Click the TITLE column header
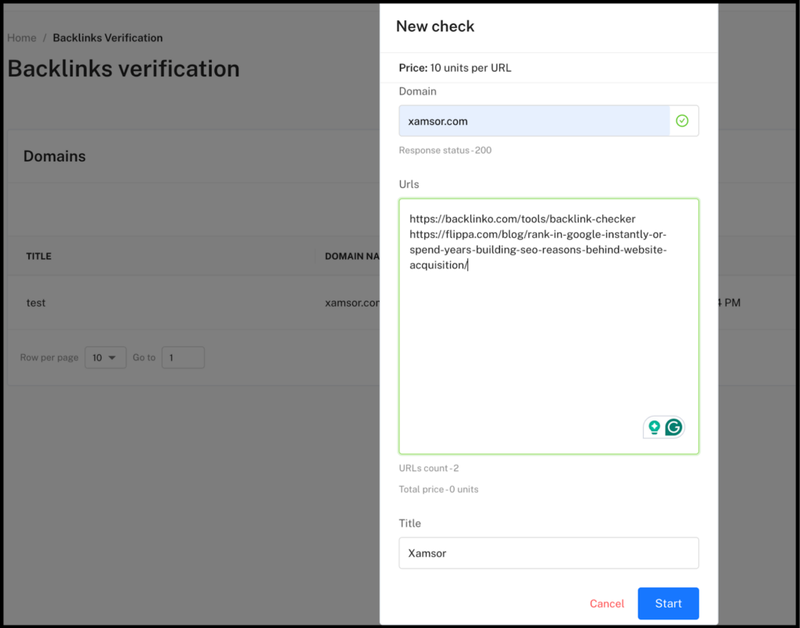 (39, 256)
